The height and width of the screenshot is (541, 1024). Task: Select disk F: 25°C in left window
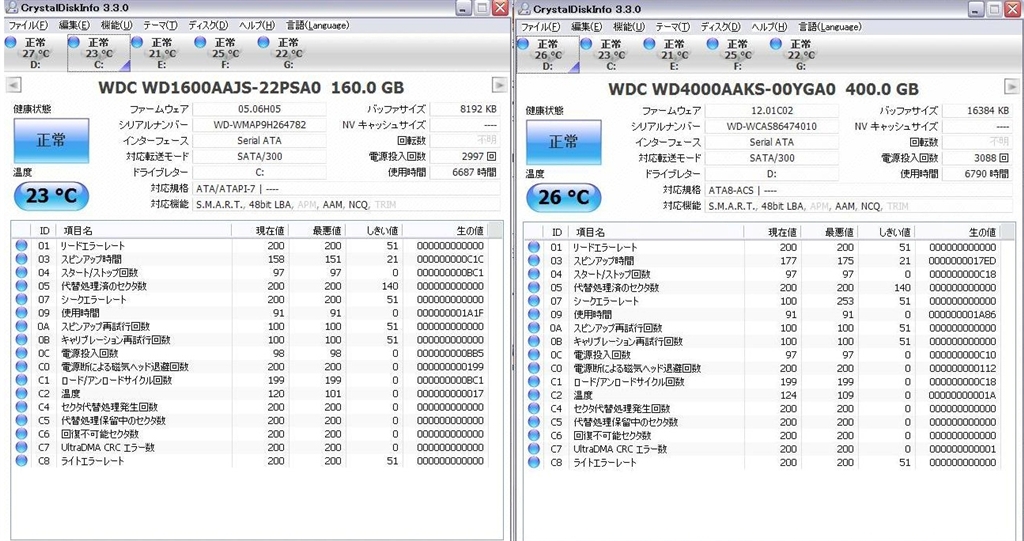(225, 53)
